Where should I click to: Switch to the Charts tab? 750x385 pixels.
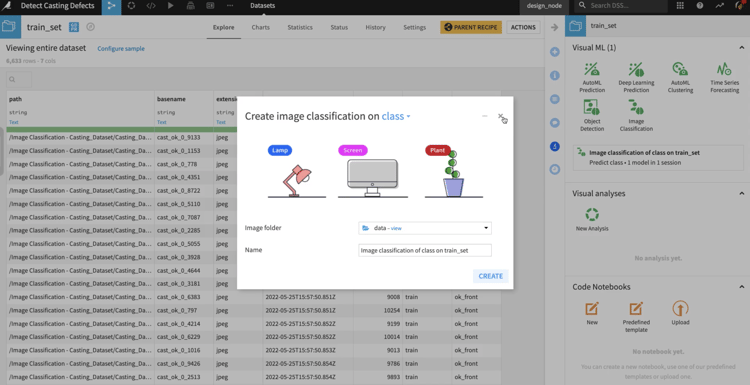tap(261, 27)
